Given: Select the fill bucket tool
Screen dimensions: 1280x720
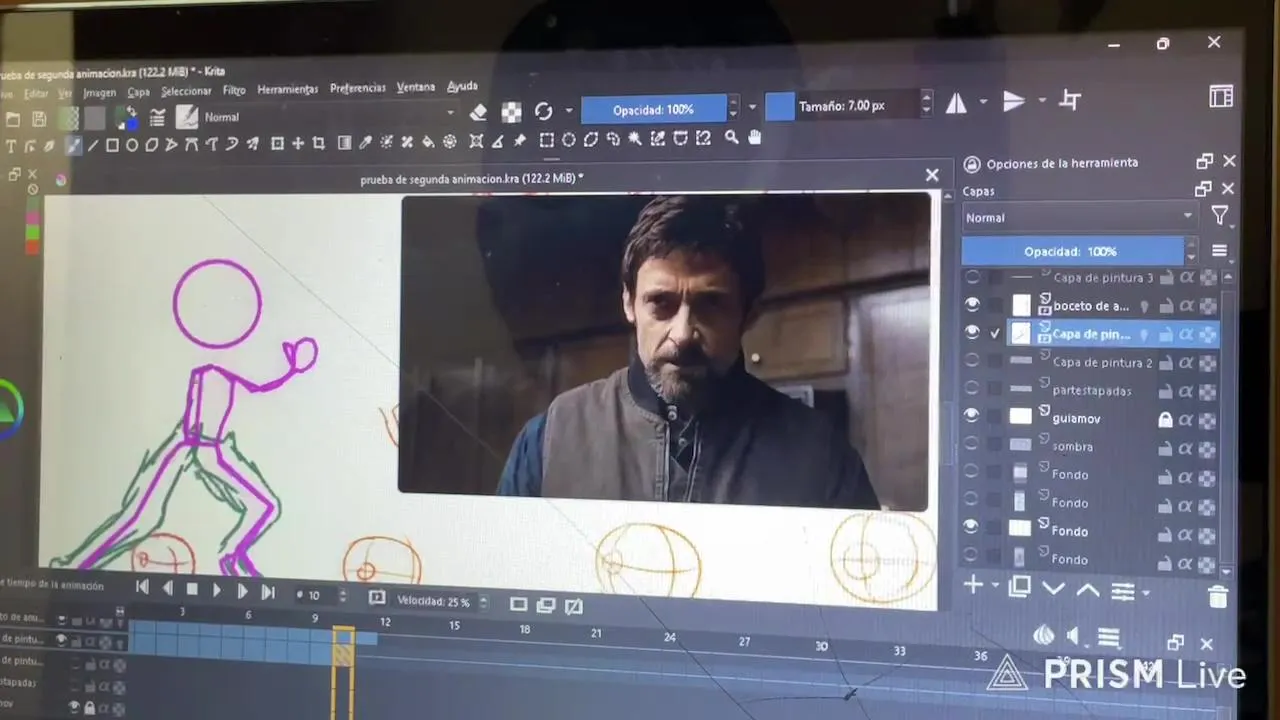Looking at the screenshot, I should (429, 142).
